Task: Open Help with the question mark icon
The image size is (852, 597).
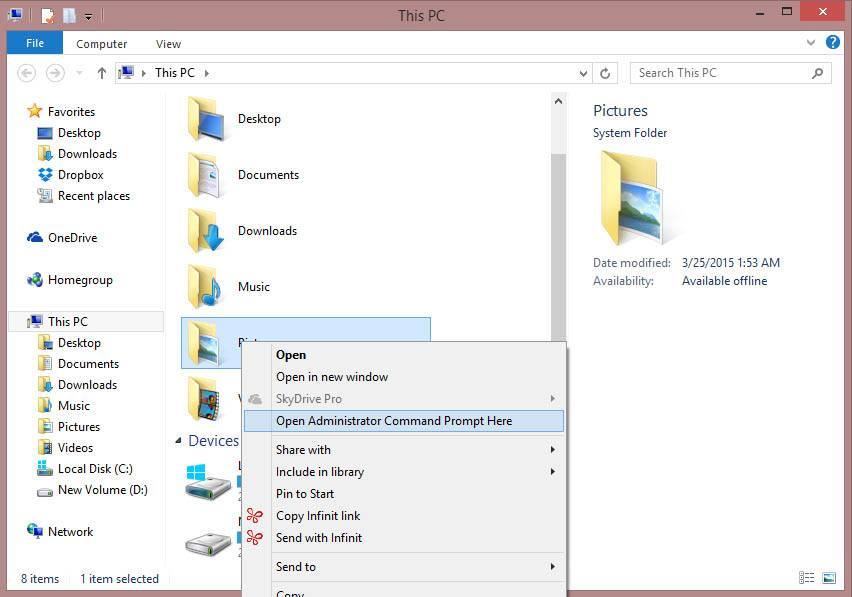Action: point(833,42)
